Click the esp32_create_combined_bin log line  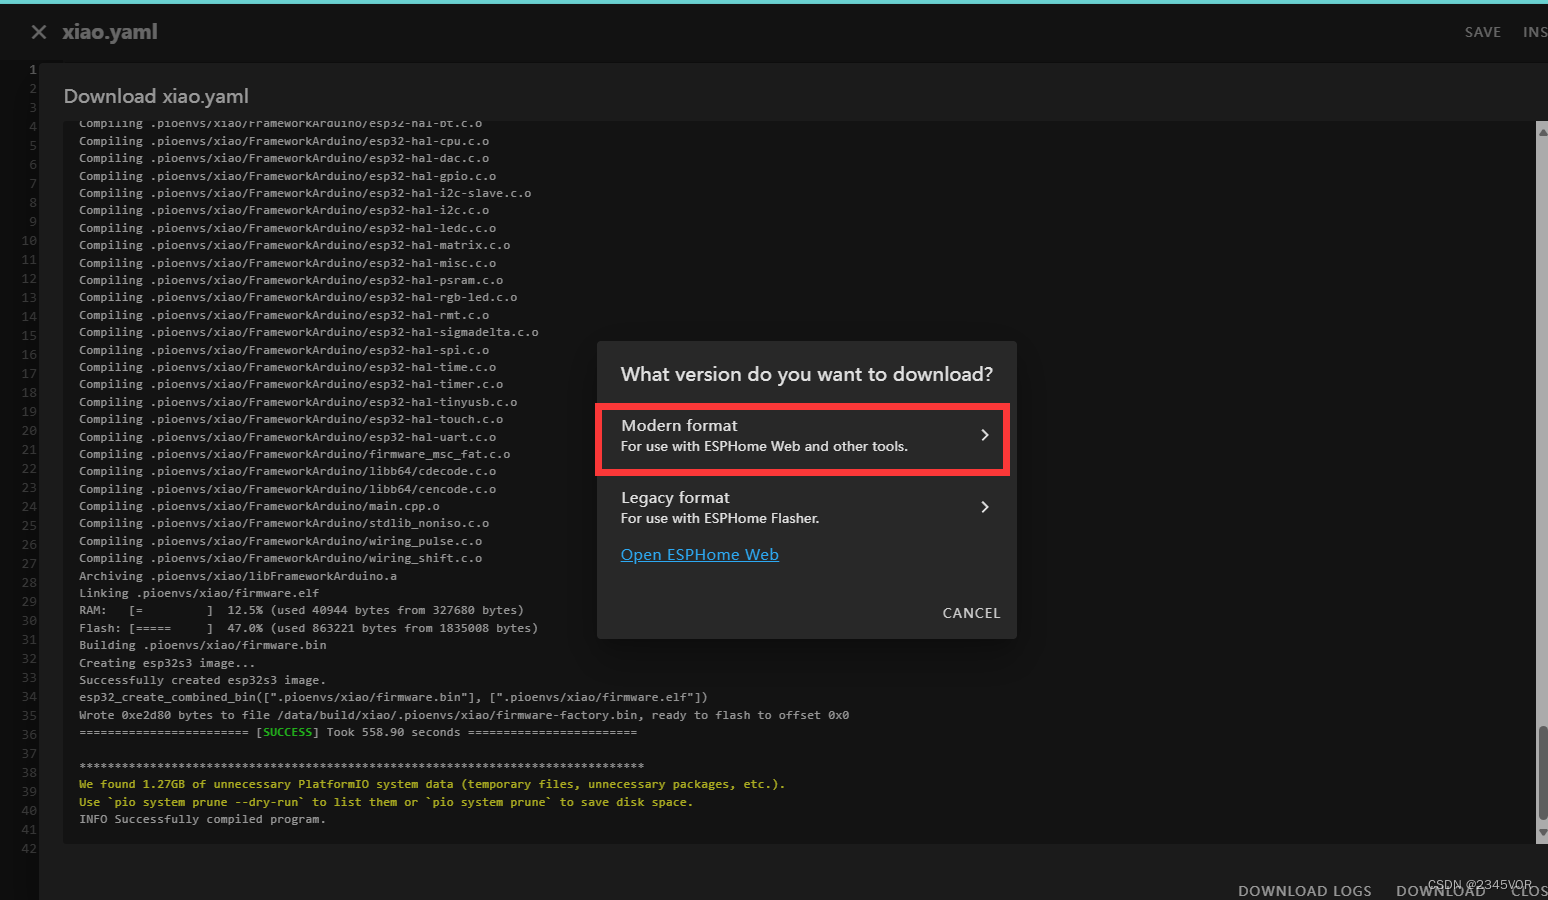point(393,698)
